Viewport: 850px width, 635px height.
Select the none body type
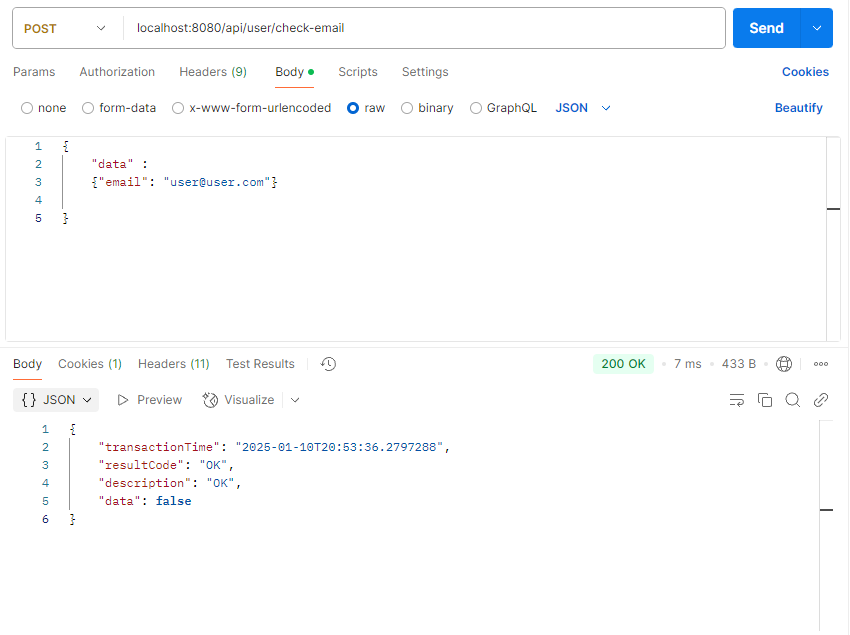(x=27, y=108)
